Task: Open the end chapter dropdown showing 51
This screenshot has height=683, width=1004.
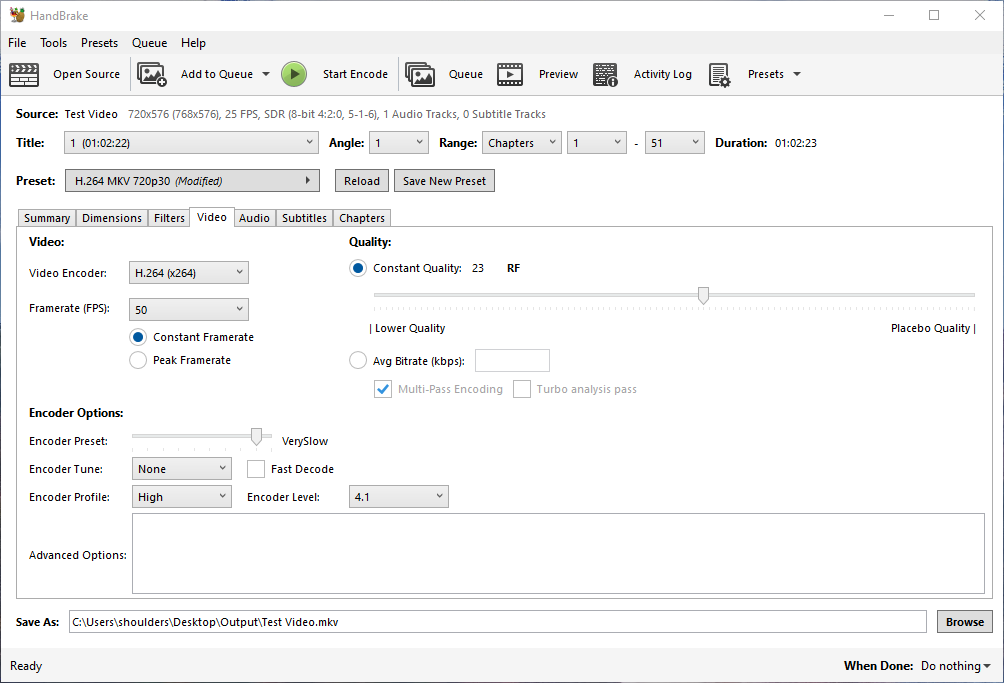Action: click(x=675, y=143)
